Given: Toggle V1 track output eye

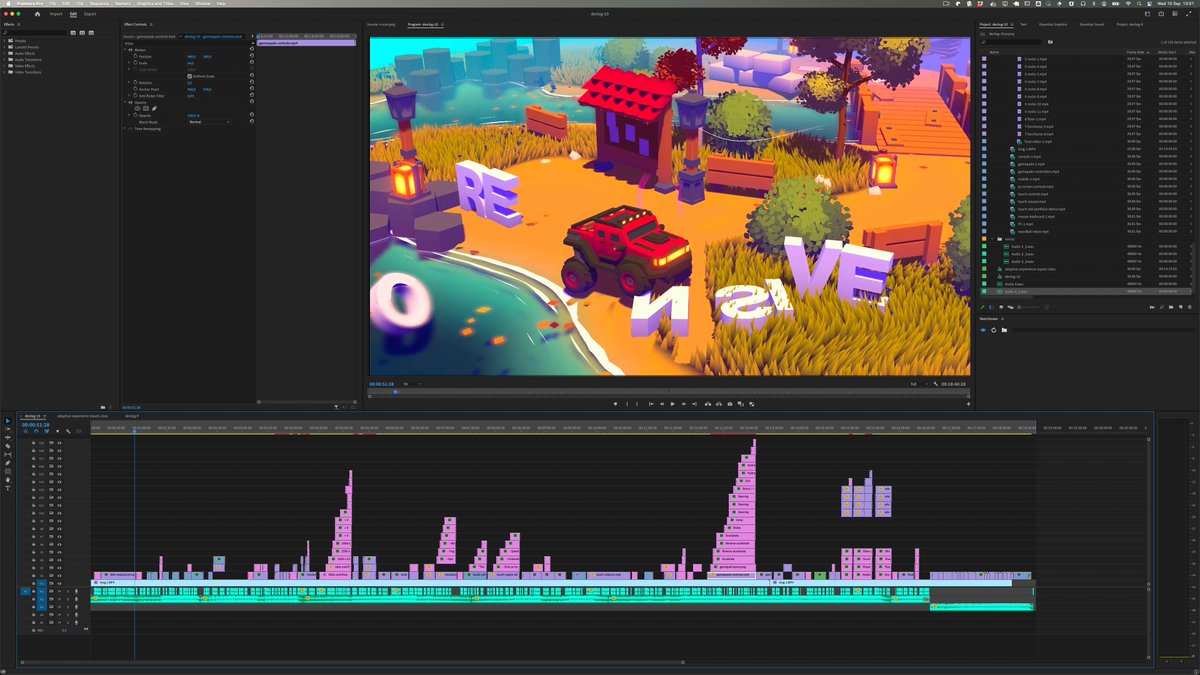Looking at the screenshot, I should (59, 583).
